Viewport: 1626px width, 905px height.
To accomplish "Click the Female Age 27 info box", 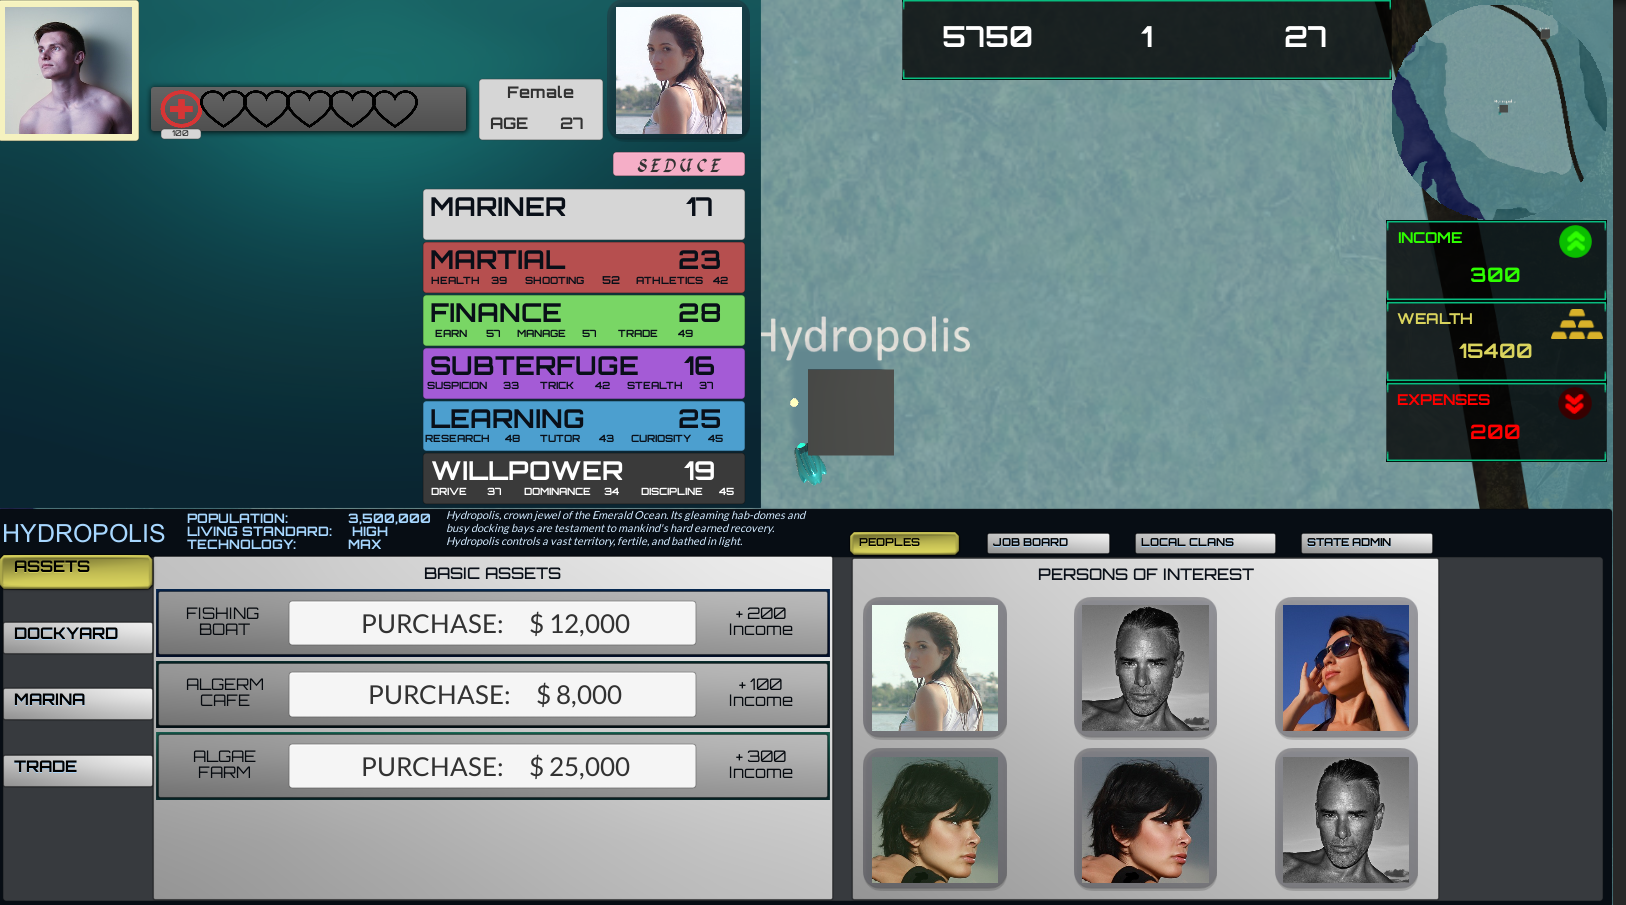I will point(541,109).
